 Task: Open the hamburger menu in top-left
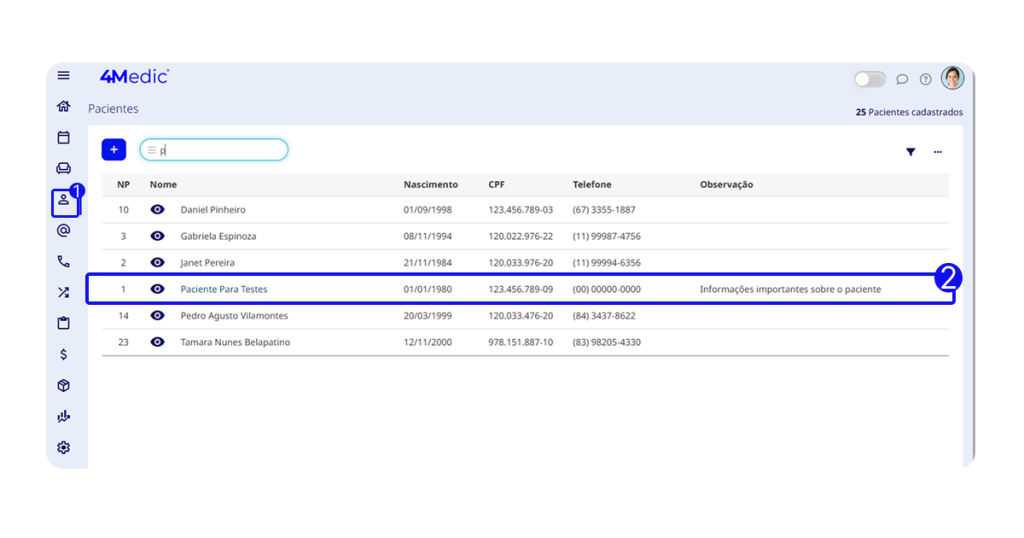point(64,76)
